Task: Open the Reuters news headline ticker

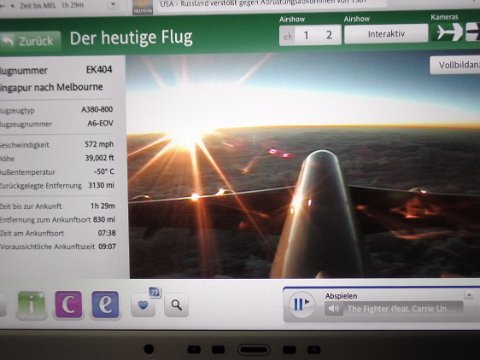Action: pos(272,5)
